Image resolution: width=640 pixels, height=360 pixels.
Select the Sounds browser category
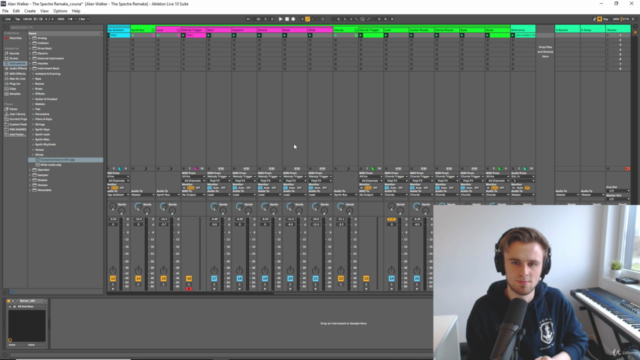(15, 53)
